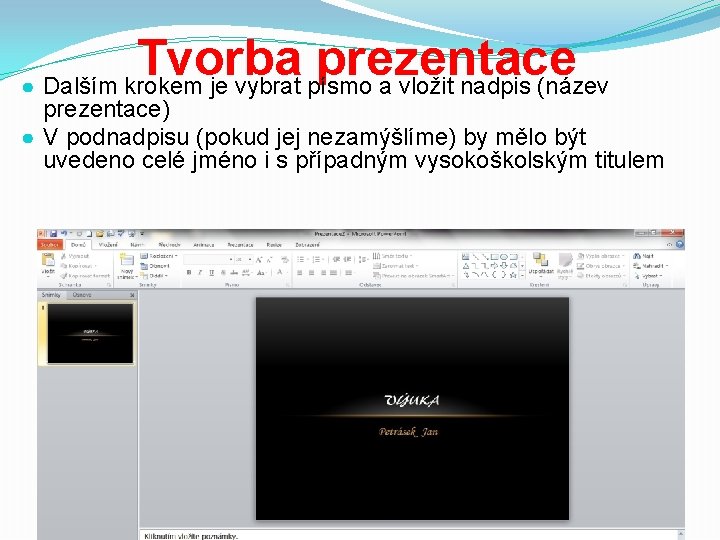Cut selection with Vyjmout
Viewport: 720px width, 540px height.
pos(75,256)
